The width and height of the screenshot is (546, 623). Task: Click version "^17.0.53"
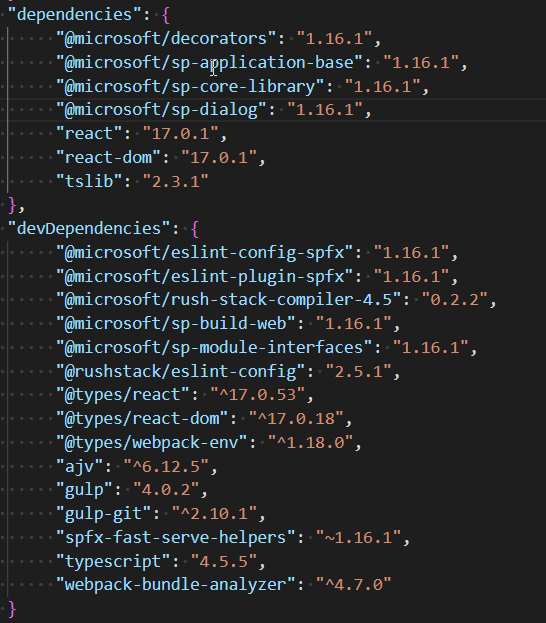[258, 395]
